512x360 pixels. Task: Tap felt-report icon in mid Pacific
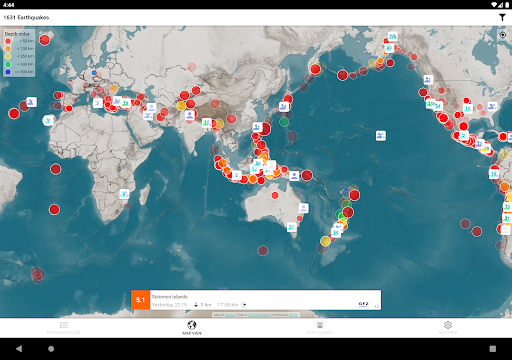(381, 136)
